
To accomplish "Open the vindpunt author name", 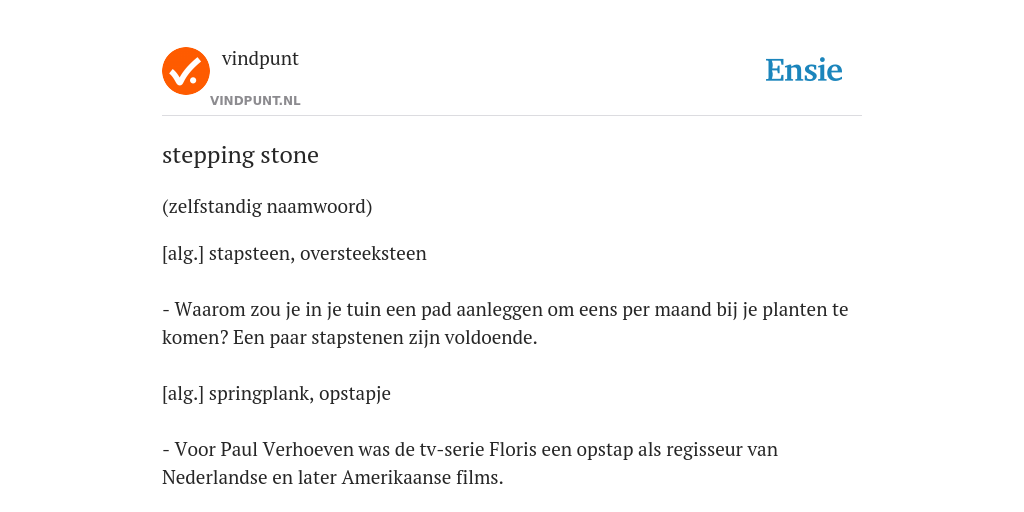I will click(260, 59).
